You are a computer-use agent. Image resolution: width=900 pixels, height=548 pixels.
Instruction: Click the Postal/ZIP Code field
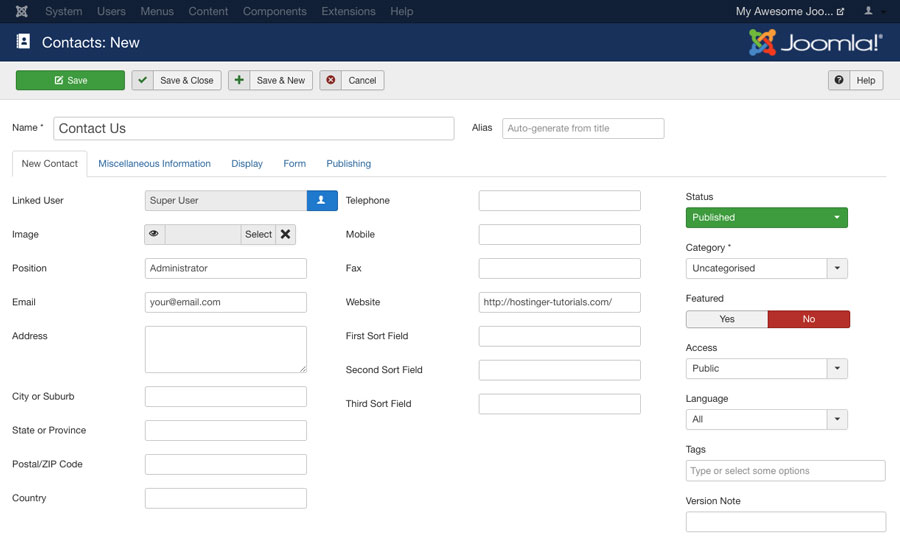pos(226,464)
